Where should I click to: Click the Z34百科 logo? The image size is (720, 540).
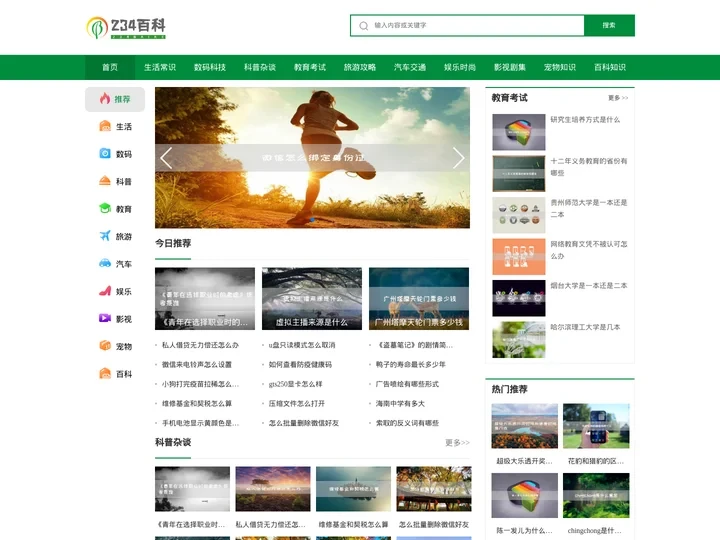point(126,28)
